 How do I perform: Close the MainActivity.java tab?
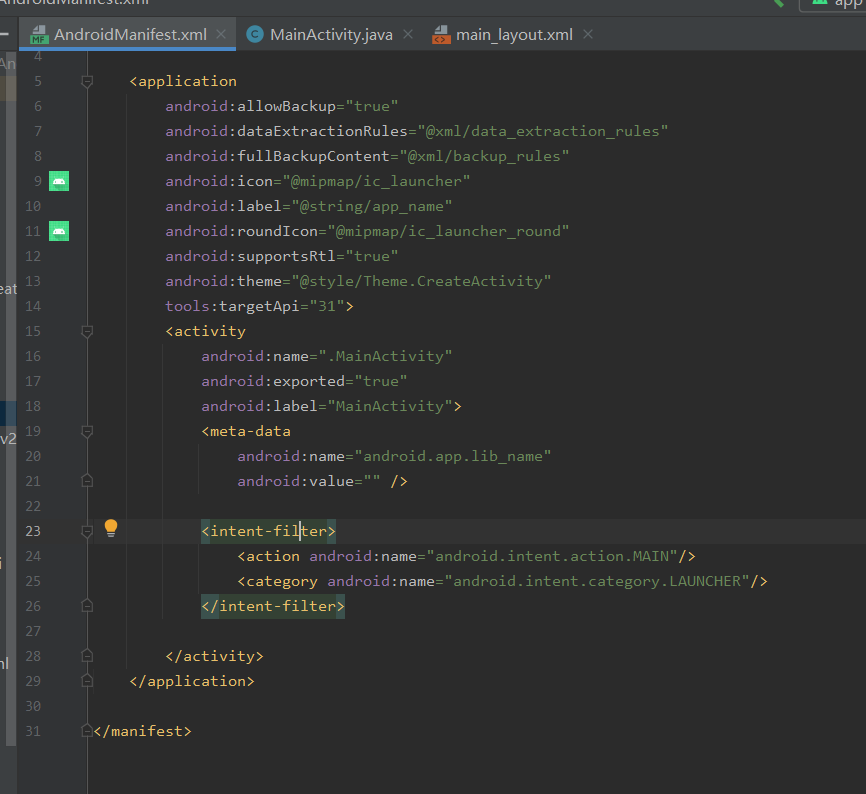click(x=408, y=35)
